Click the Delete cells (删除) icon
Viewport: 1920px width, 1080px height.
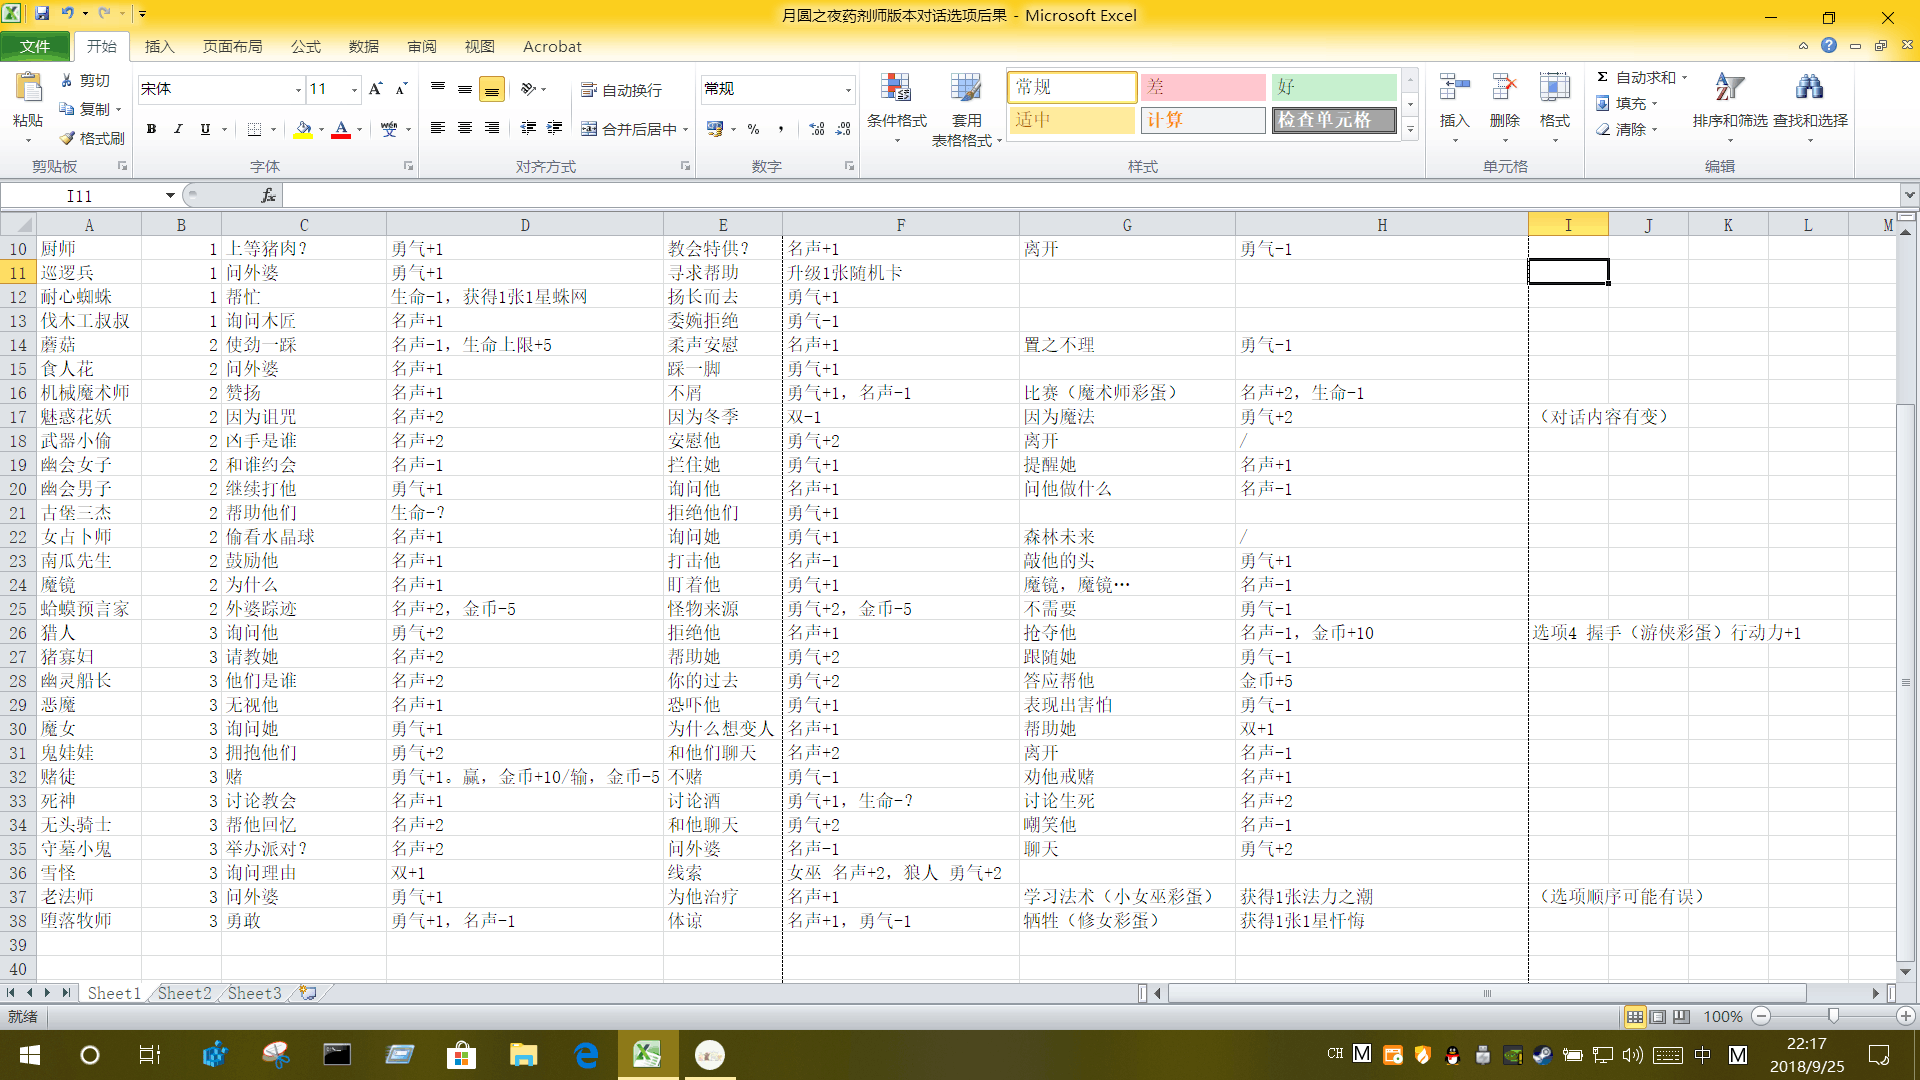[1504, 88]
